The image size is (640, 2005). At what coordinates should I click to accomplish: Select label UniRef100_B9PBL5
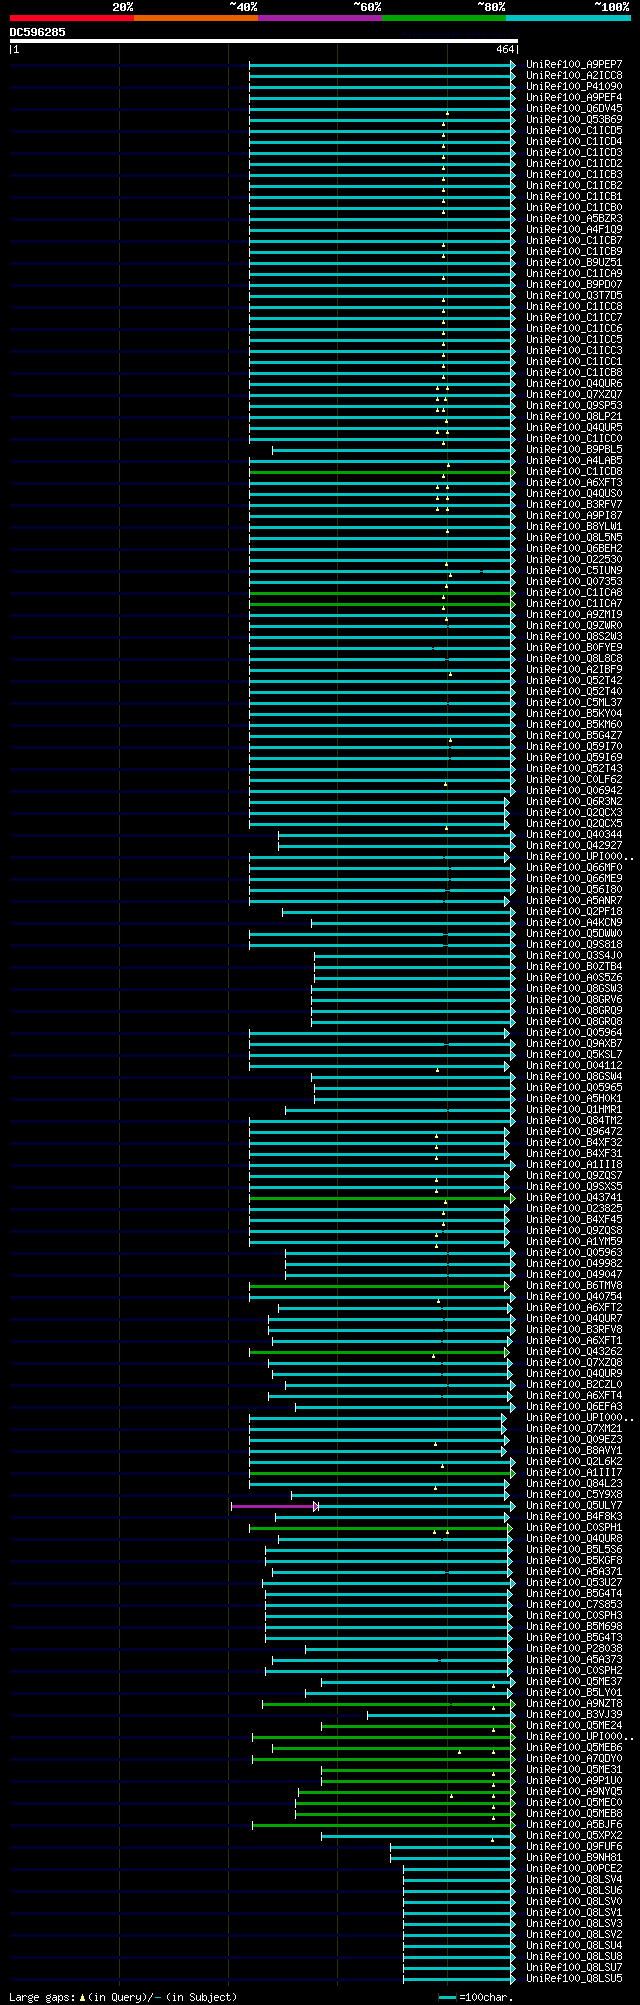(x=574, y=450)
